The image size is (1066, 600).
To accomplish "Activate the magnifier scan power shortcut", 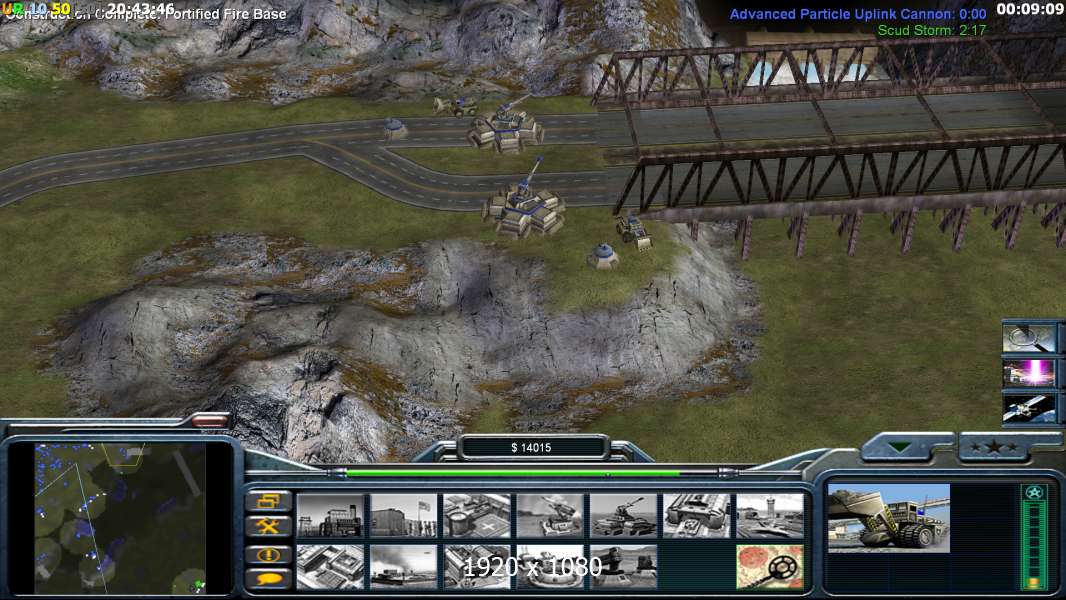I will pyautogui.click(x=1029, y=338).
